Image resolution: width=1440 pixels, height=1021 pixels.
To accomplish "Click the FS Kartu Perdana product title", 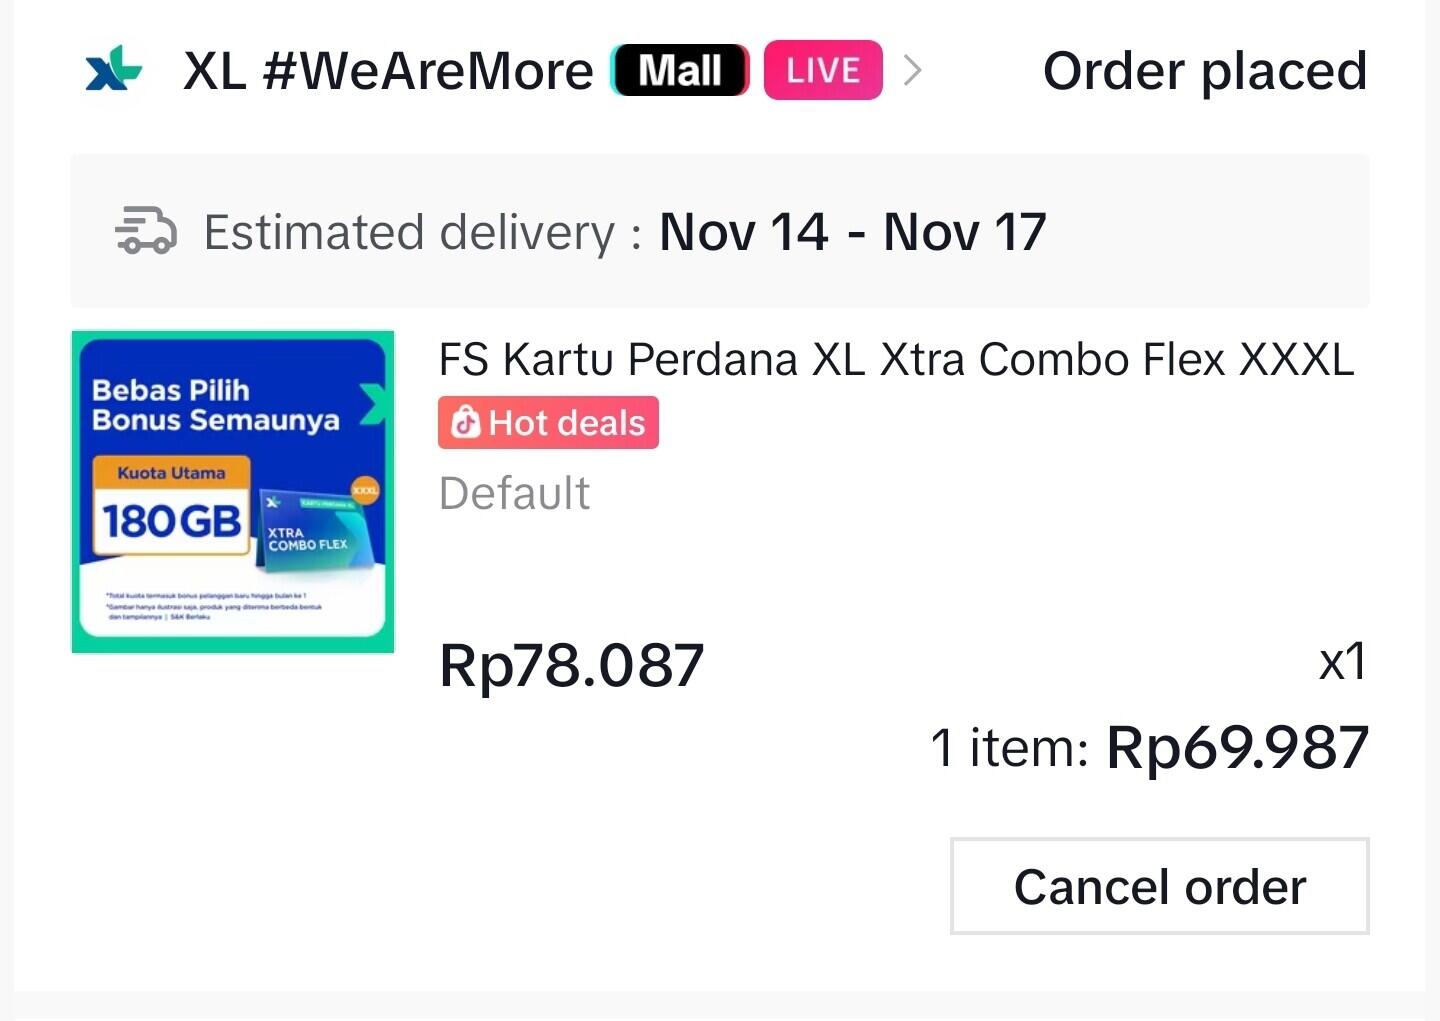I will coord(897,358).
